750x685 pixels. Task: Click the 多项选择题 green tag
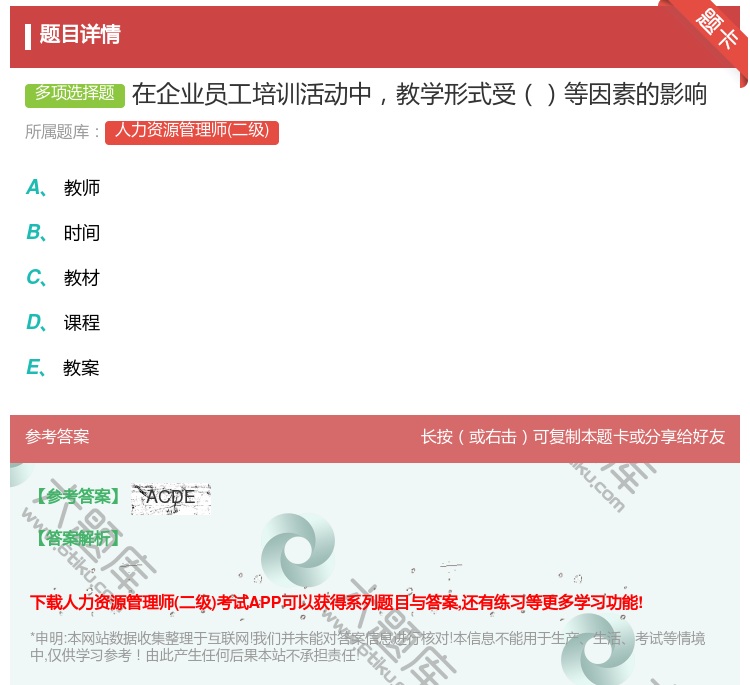[75, 94]
